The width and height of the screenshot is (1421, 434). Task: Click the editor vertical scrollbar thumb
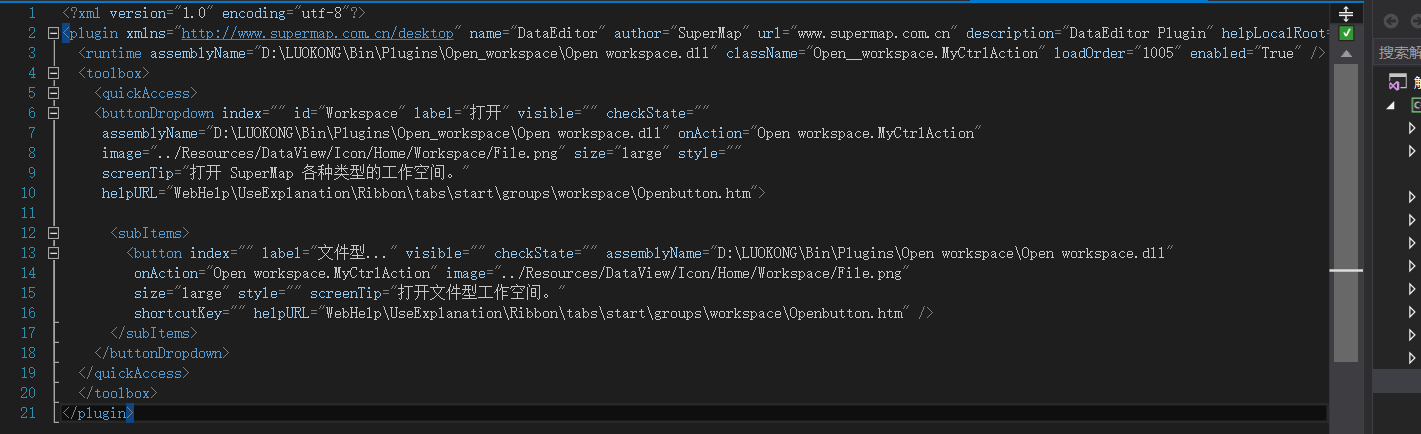tap(1346, 212)
